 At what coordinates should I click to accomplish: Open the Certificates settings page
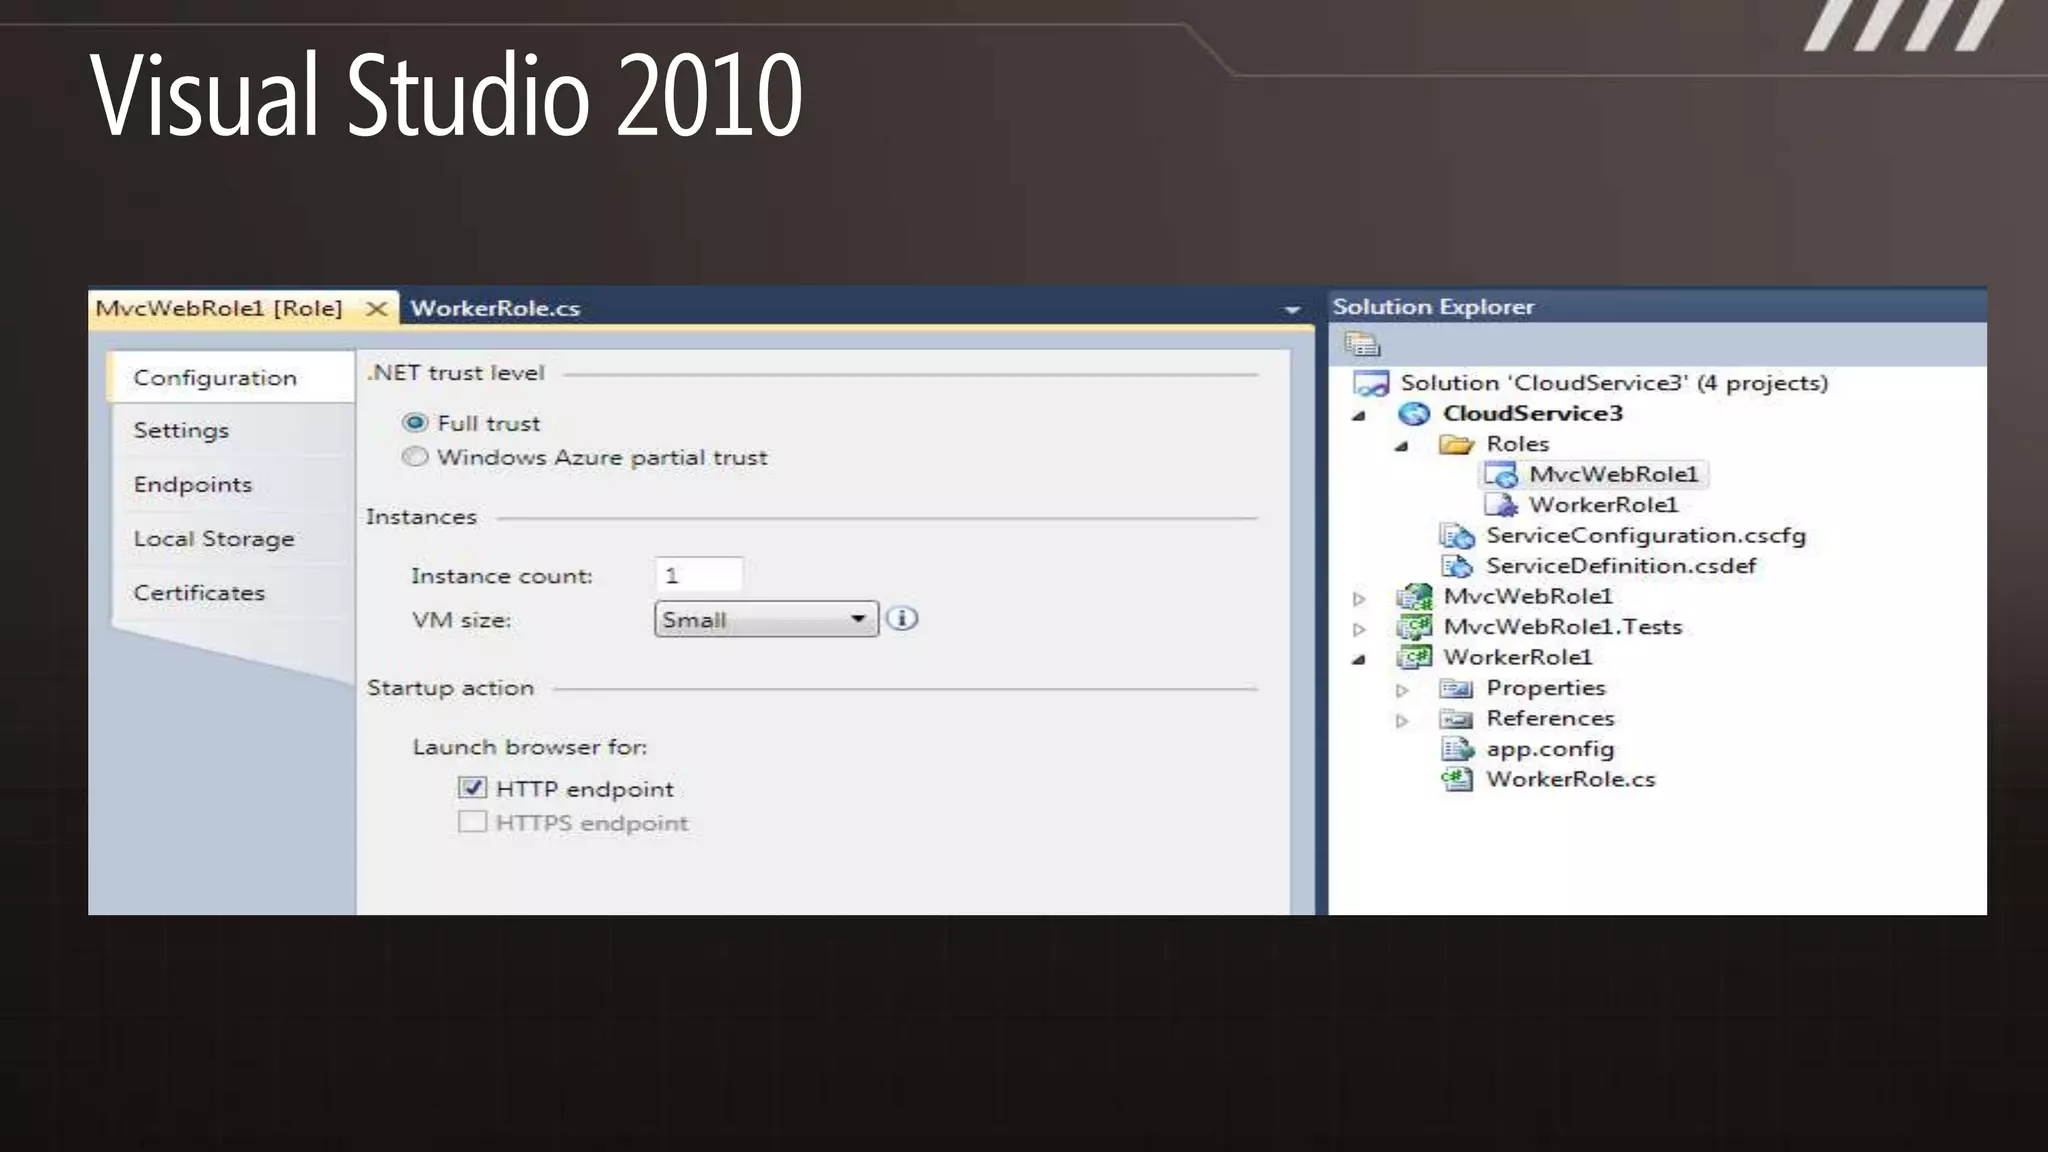pyautogui.click(x=199, y=593)
